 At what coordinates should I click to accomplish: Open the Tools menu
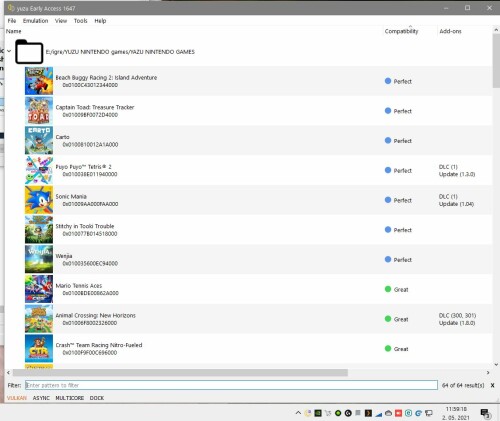[80, 21]
